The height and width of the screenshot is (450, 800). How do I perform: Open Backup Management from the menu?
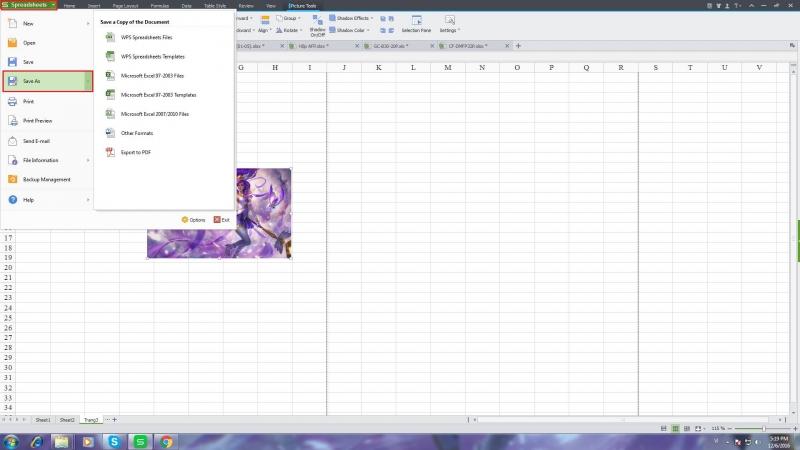tap(46, 179)
